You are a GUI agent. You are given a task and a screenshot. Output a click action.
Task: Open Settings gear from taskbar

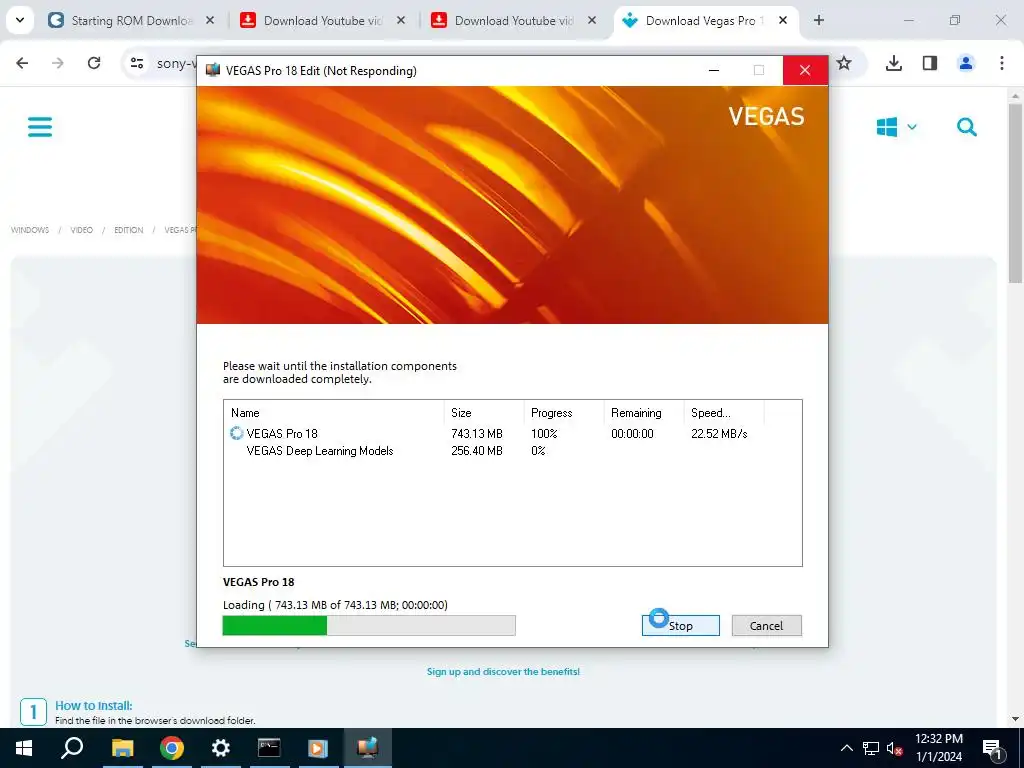[221, 748]
